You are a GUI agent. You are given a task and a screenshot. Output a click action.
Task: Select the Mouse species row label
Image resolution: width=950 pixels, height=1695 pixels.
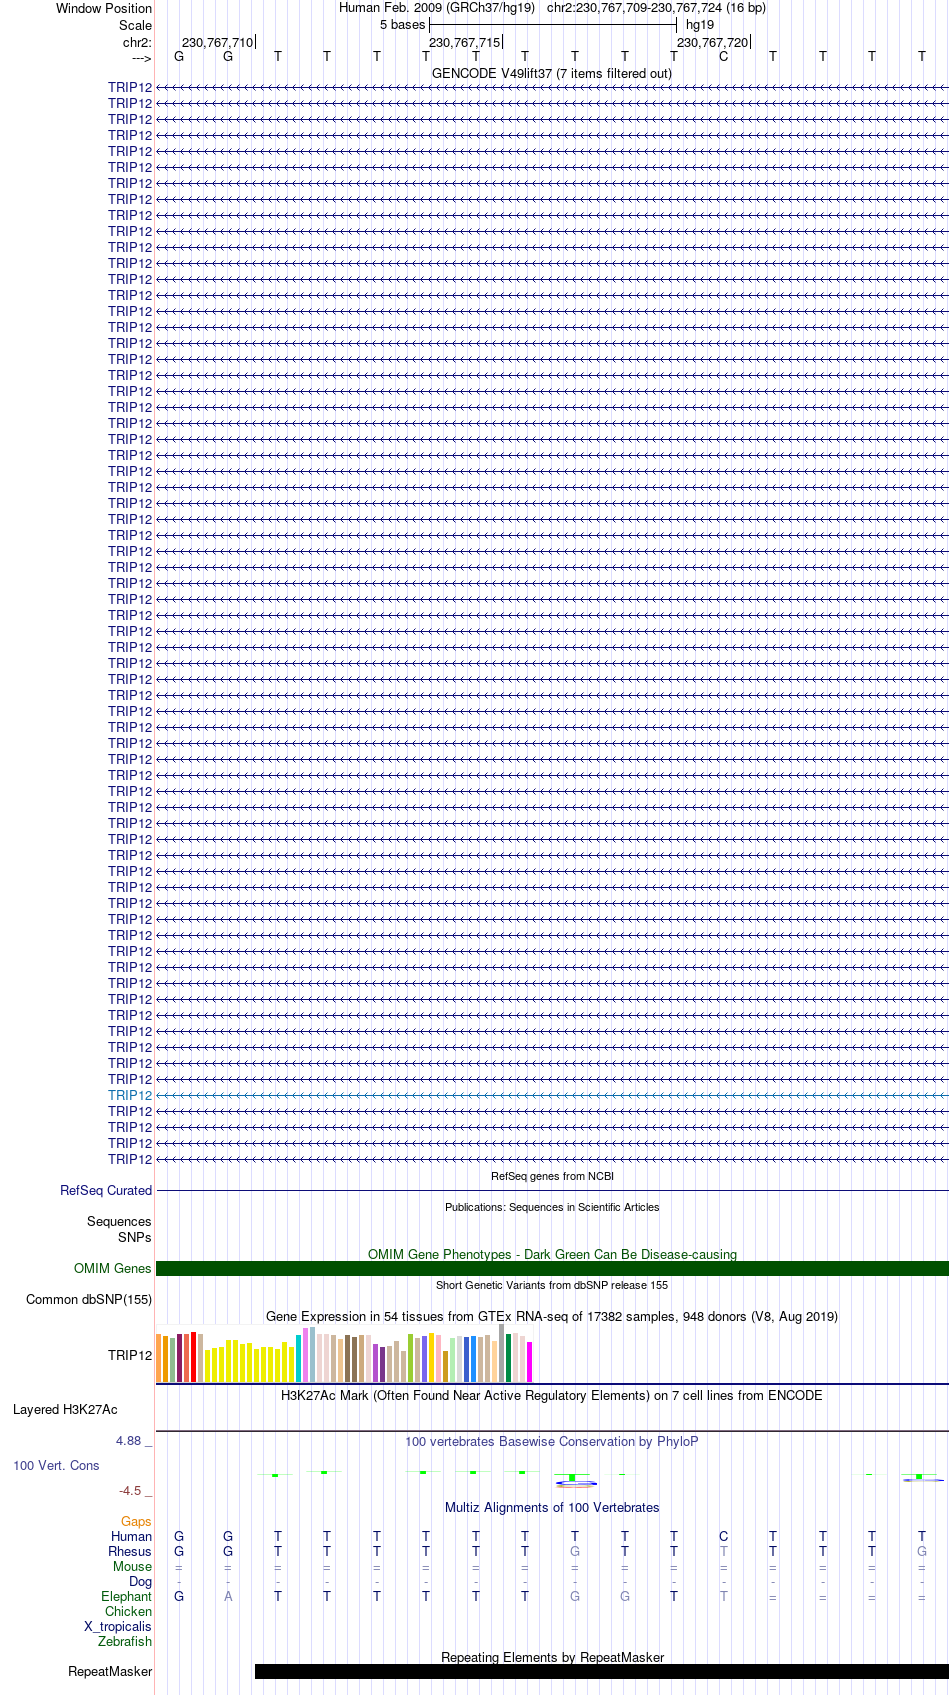click(x=132, y=1566)
